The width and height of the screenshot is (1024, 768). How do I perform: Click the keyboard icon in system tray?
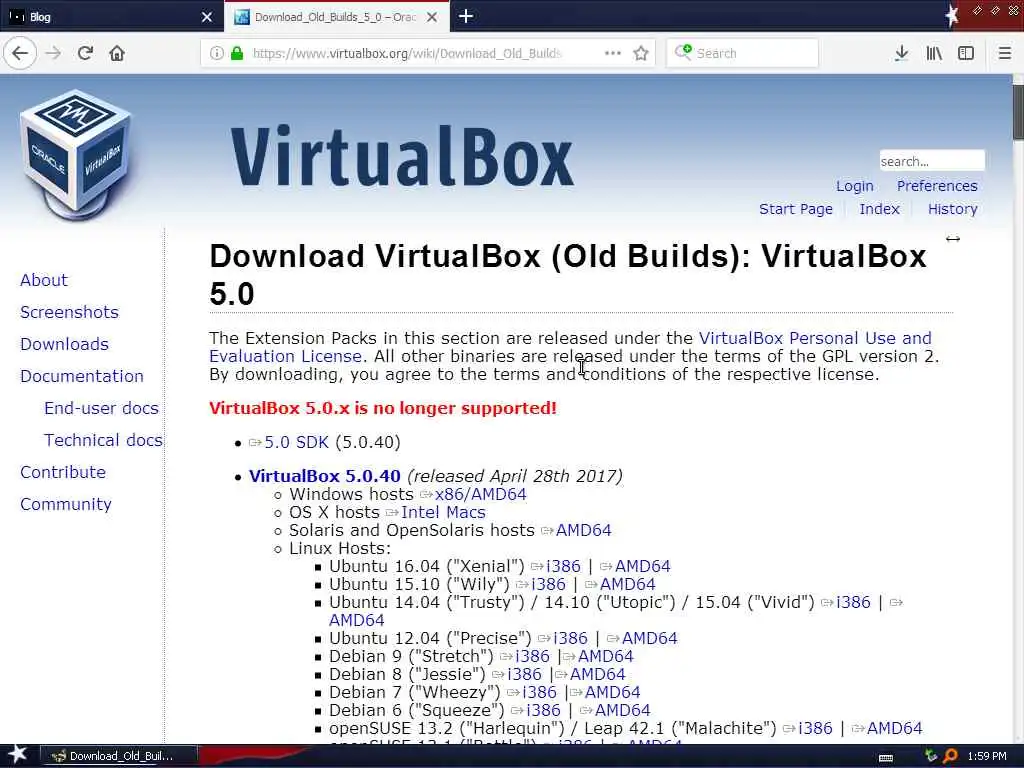tap(886, 757)
